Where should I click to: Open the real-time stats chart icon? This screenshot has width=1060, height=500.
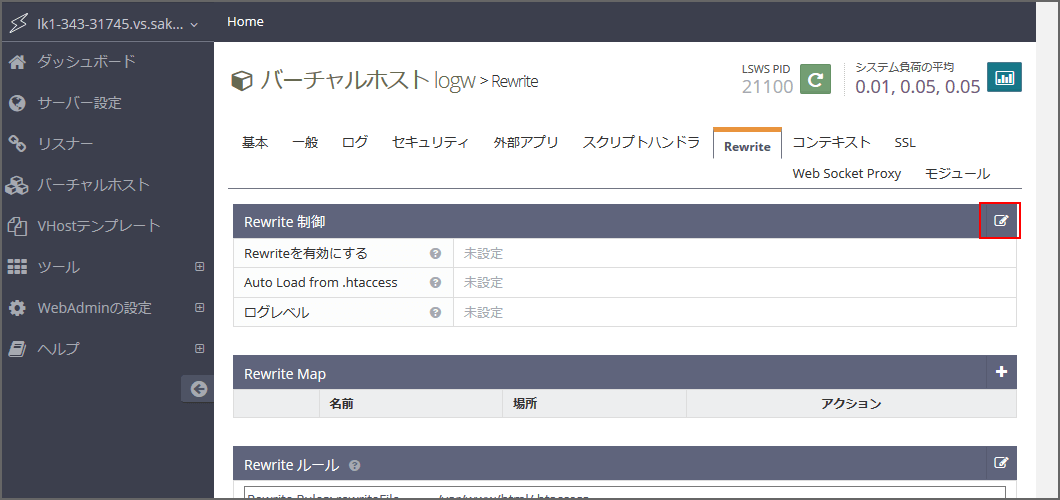click(x=1004, y=78)
